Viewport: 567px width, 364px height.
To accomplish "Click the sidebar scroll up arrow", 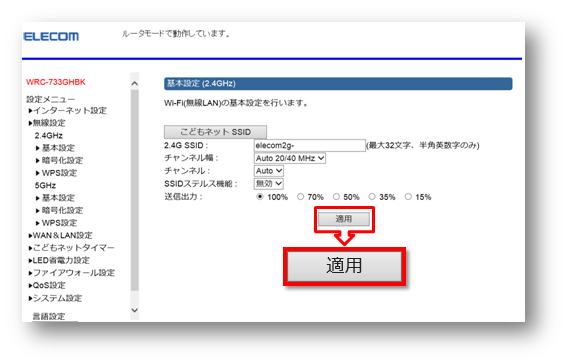I will click(135, 83).
